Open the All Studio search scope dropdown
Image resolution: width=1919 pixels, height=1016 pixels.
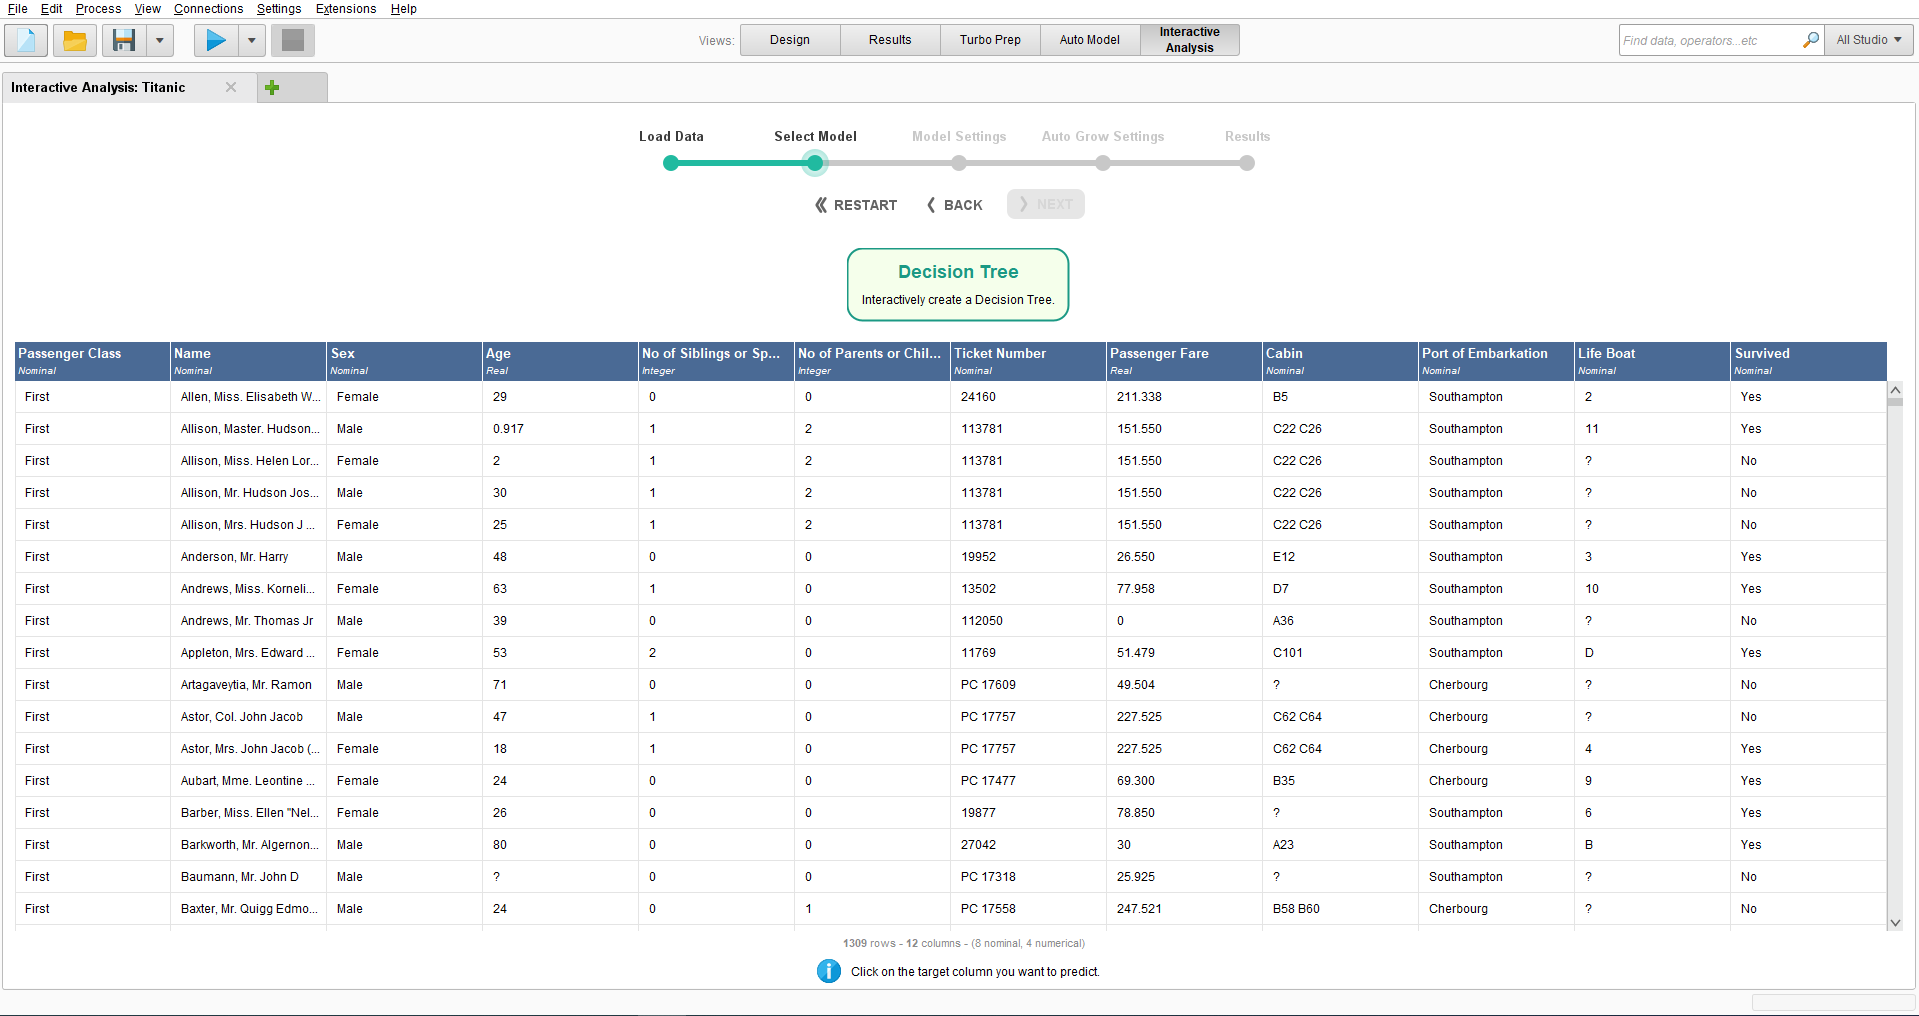coord(1868,40)
